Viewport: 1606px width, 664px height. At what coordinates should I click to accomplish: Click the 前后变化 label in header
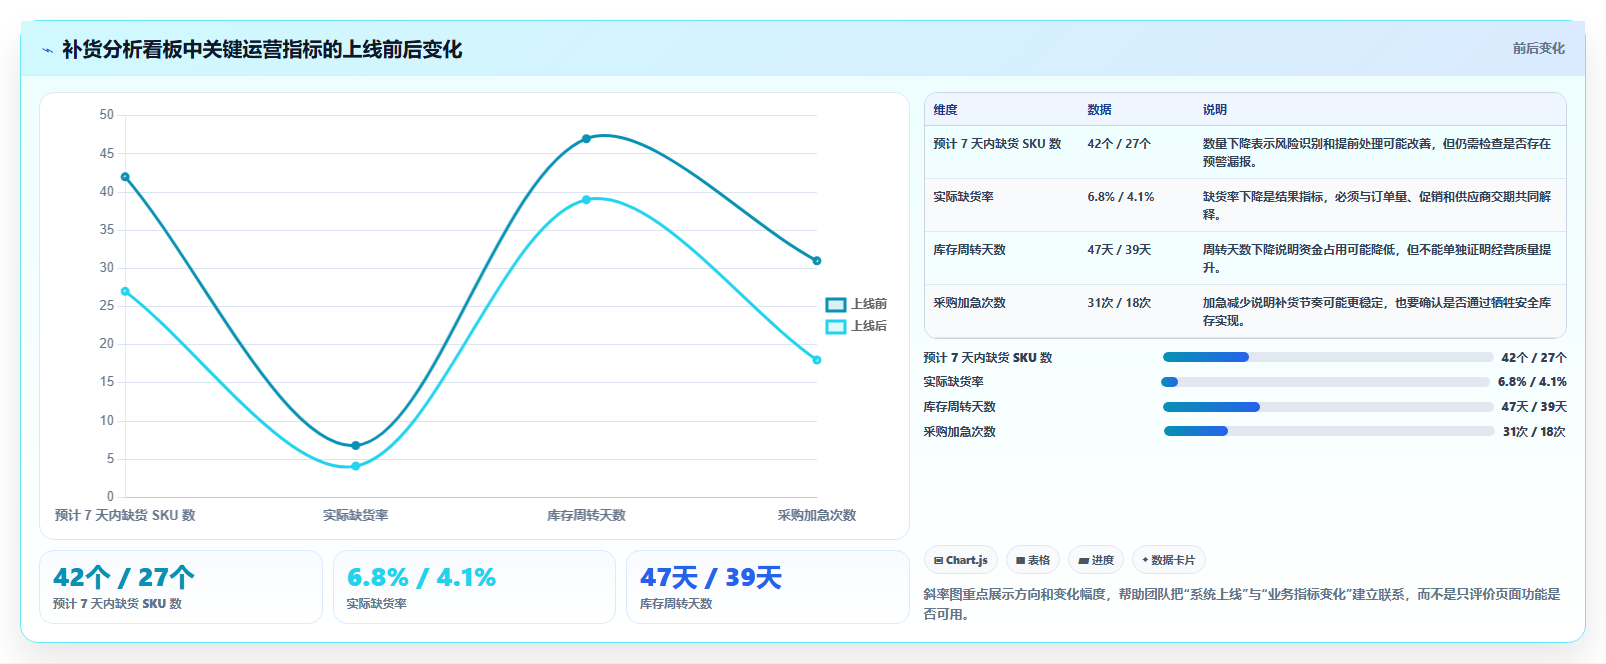1538,48
